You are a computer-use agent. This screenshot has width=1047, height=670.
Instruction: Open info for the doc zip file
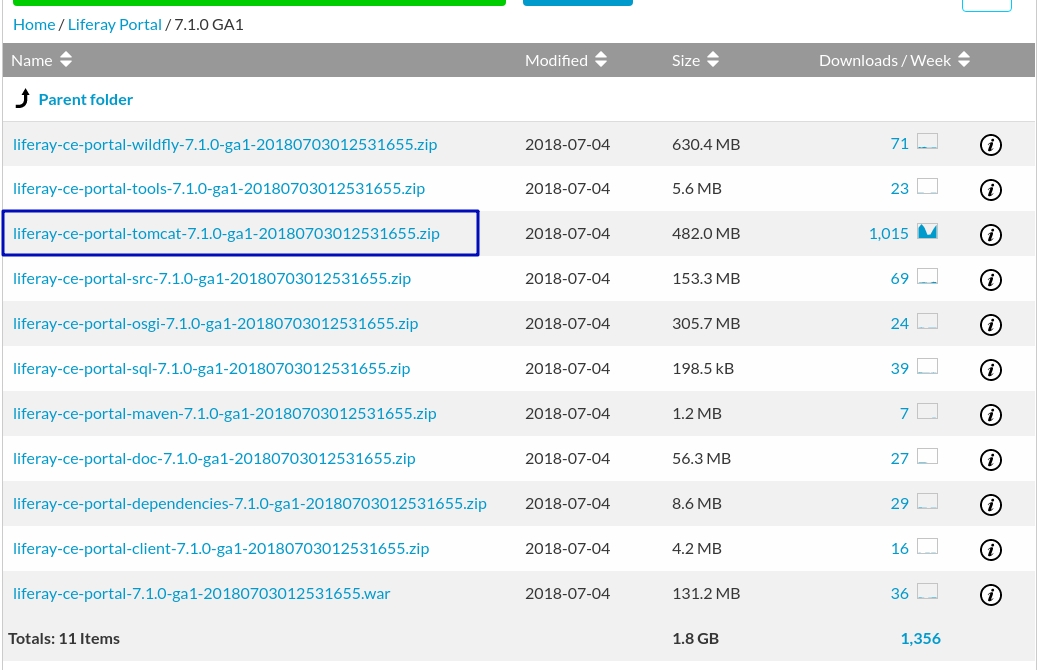coord(990,460)
